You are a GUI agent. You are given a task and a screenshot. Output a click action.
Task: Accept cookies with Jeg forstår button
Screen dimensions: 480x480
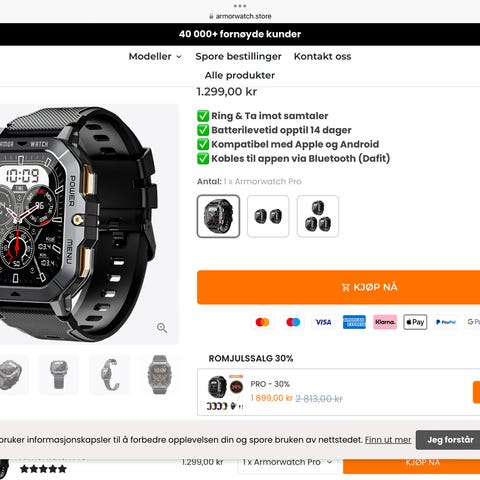click(448, 440)
